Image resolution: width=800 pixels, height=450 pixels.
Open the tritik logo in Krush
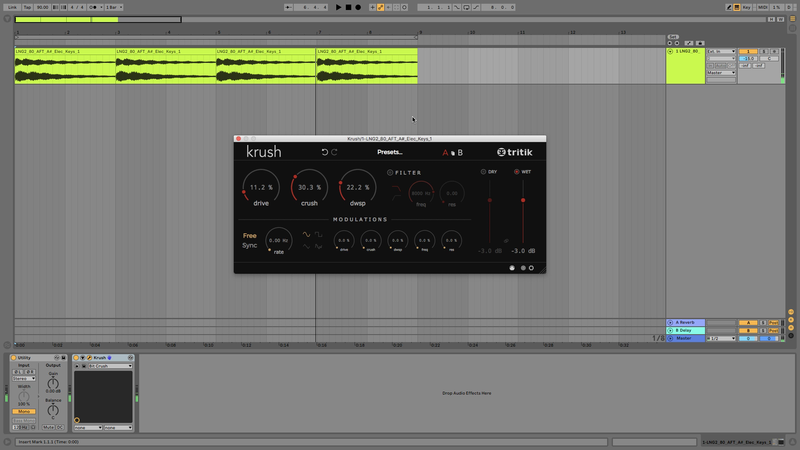(515, 152)
